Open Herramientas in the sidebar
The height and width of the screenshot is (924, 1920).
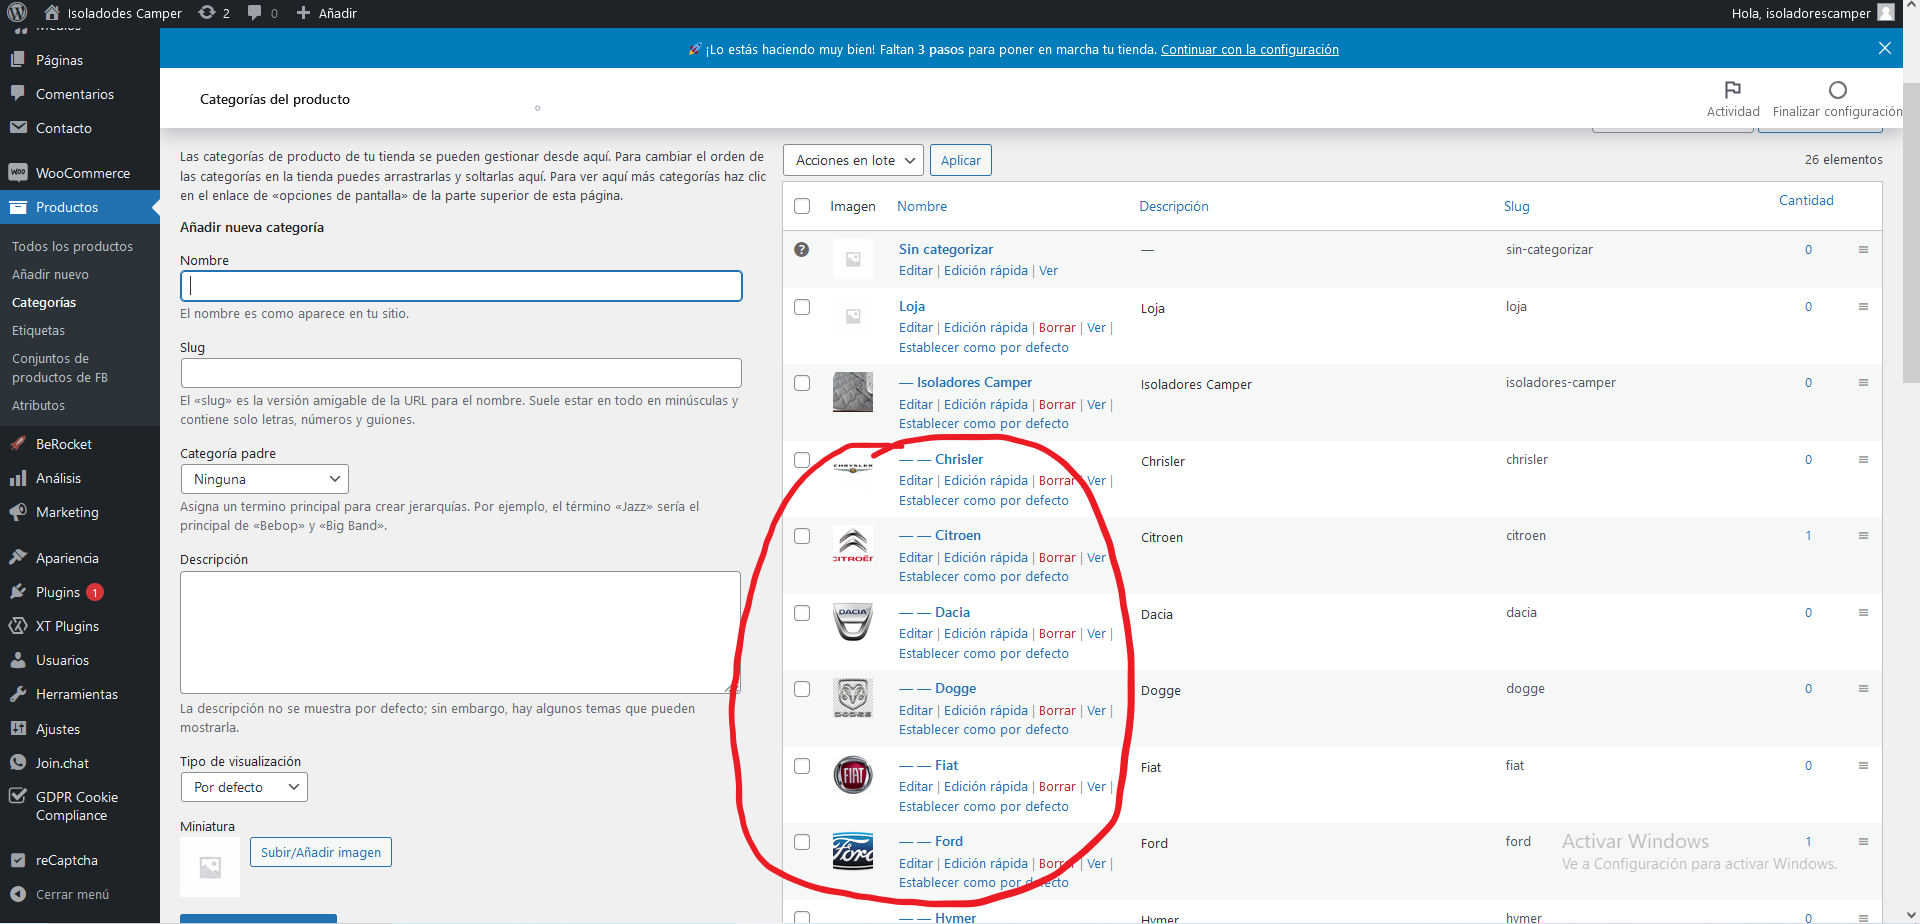click(x=80, y=694)
